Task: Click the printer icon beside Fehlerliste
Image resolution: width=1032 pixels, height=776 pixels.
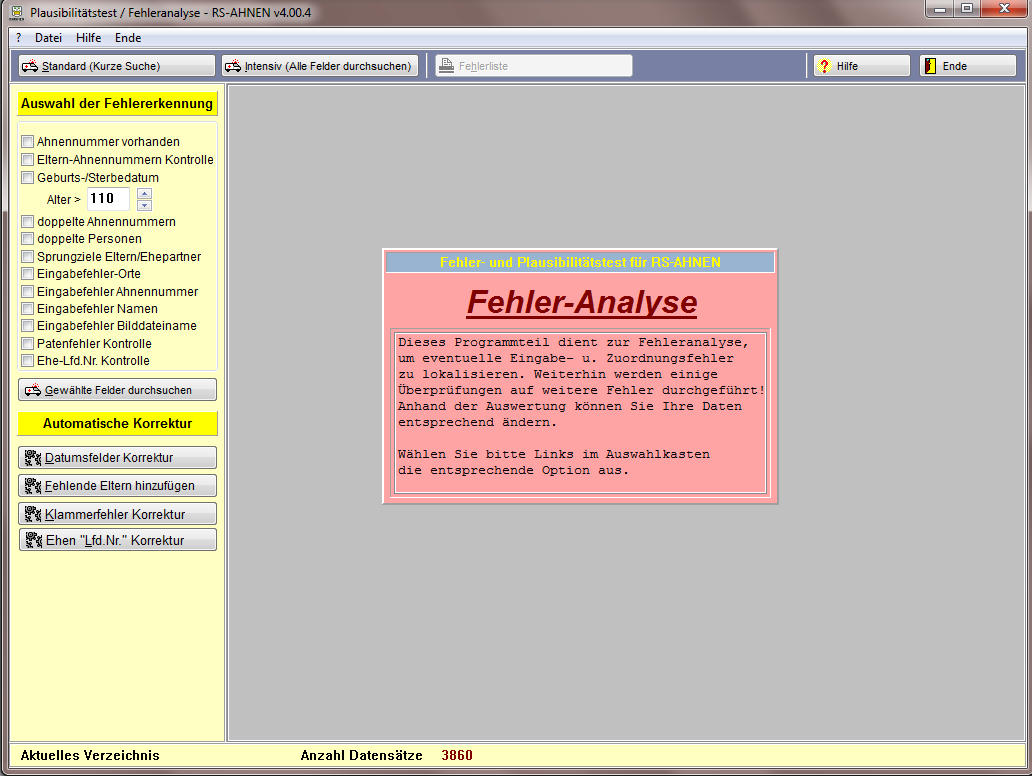Action: point(446,66)
